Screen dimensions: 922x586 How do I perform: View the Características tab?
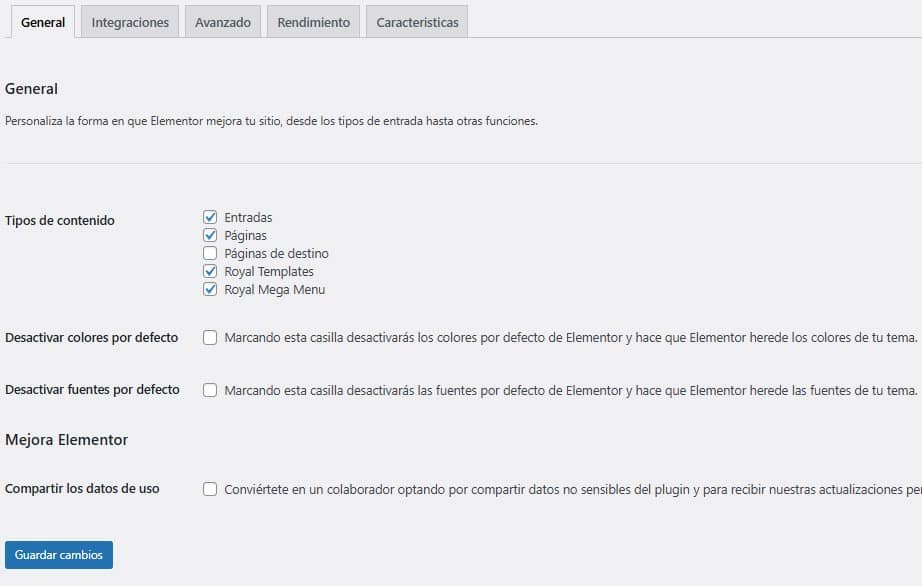416,21
